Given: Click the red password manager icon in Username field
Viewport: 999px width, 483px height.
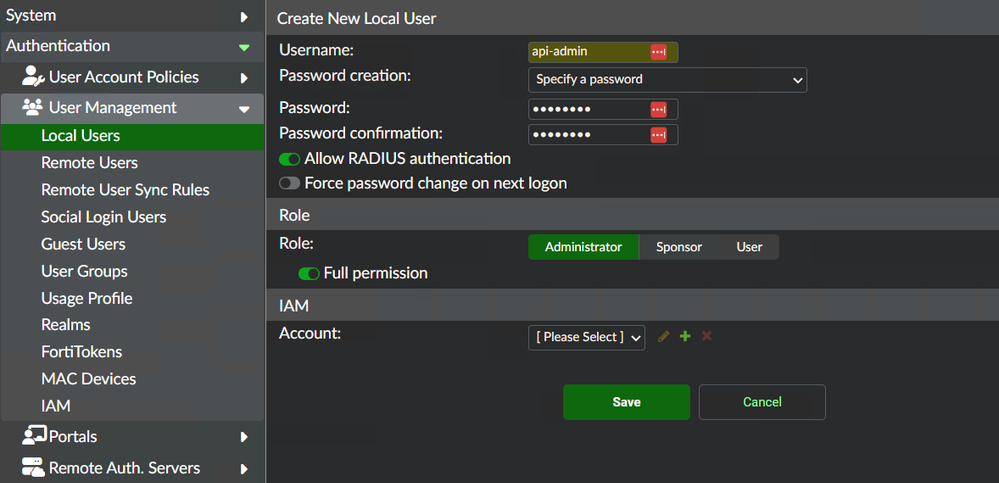Looking at the screenshot, I should (x=658, y=52).
